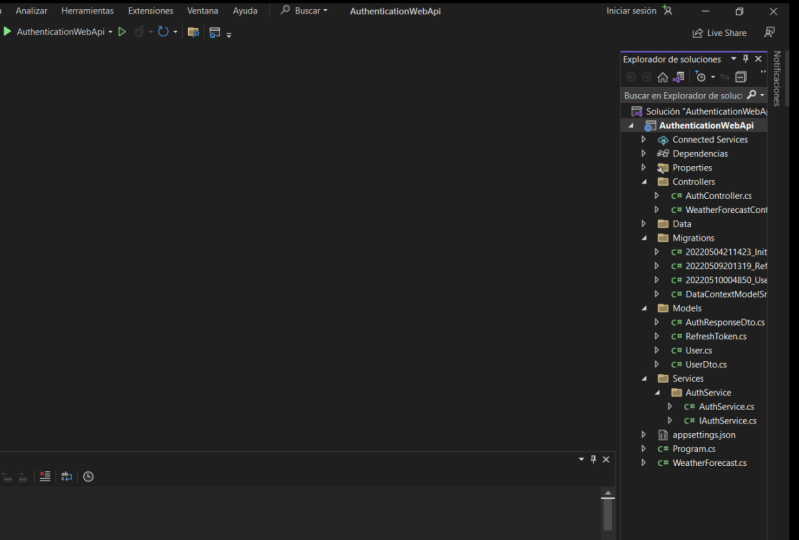Open the folder search icon in toolbar

193,32
